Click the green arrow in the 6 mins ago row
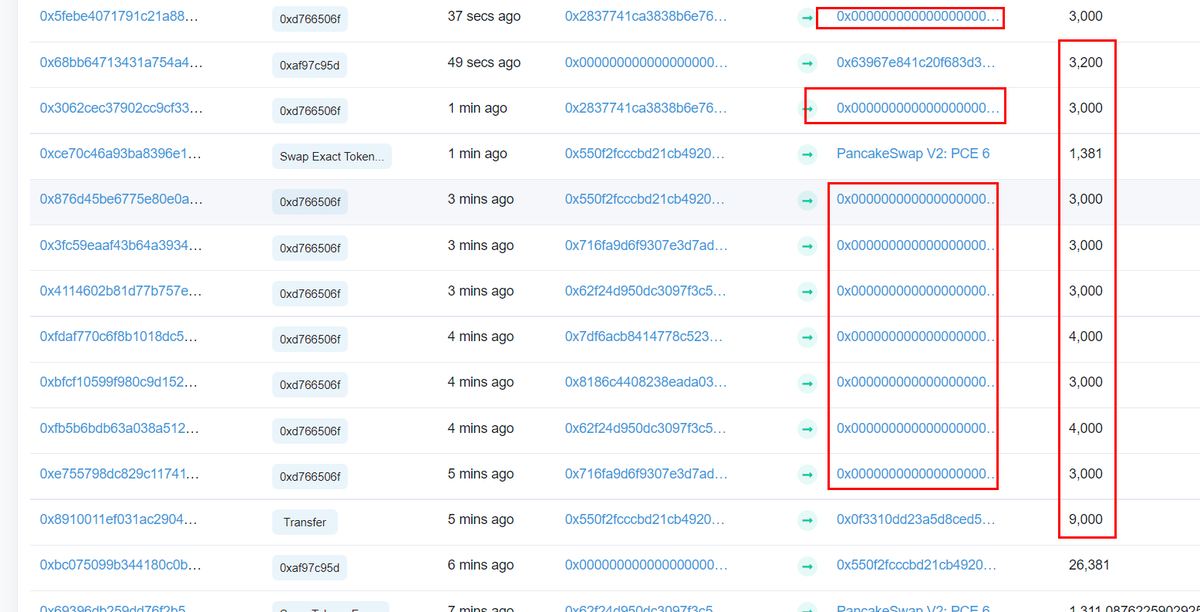The width and height of the screenshot is (1200, 612). point(807,565)
